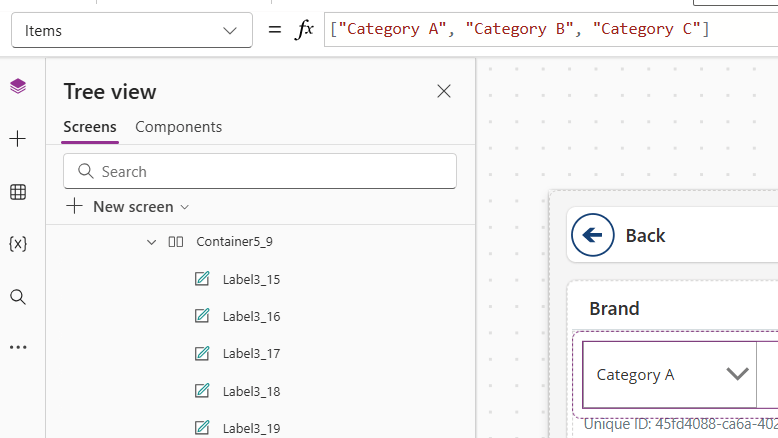778x438 pixels.
Task: Expand the Category A dropdown on canvas
Action: point(737,374)
